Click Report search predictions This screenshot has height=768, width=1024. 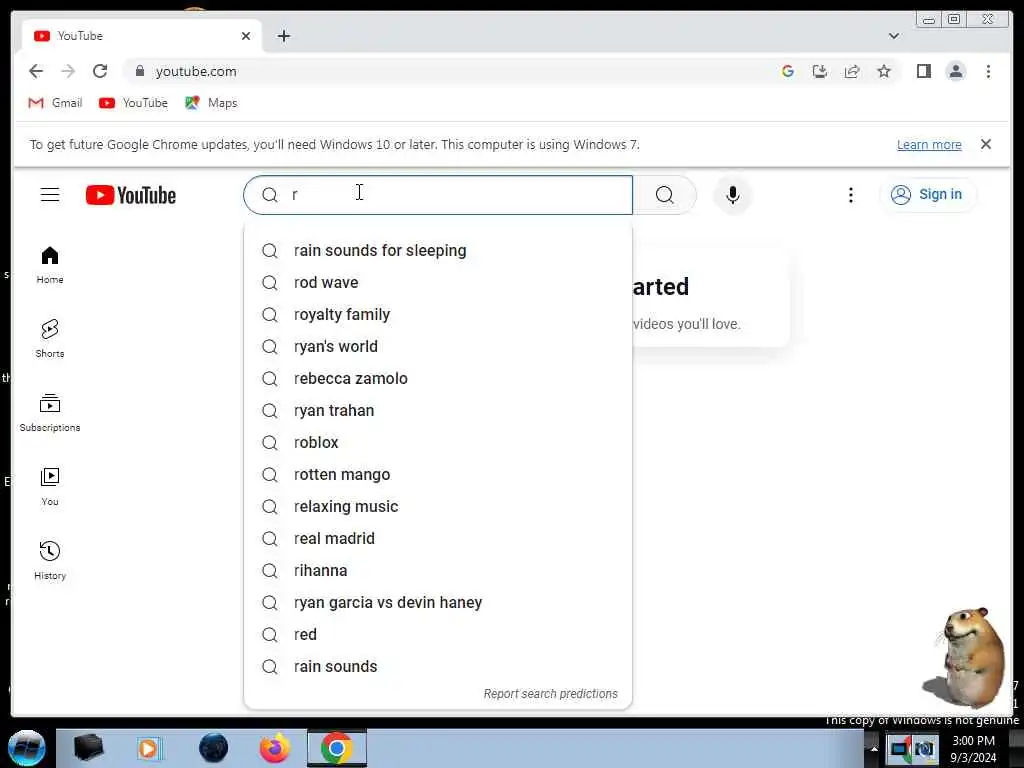550,694
